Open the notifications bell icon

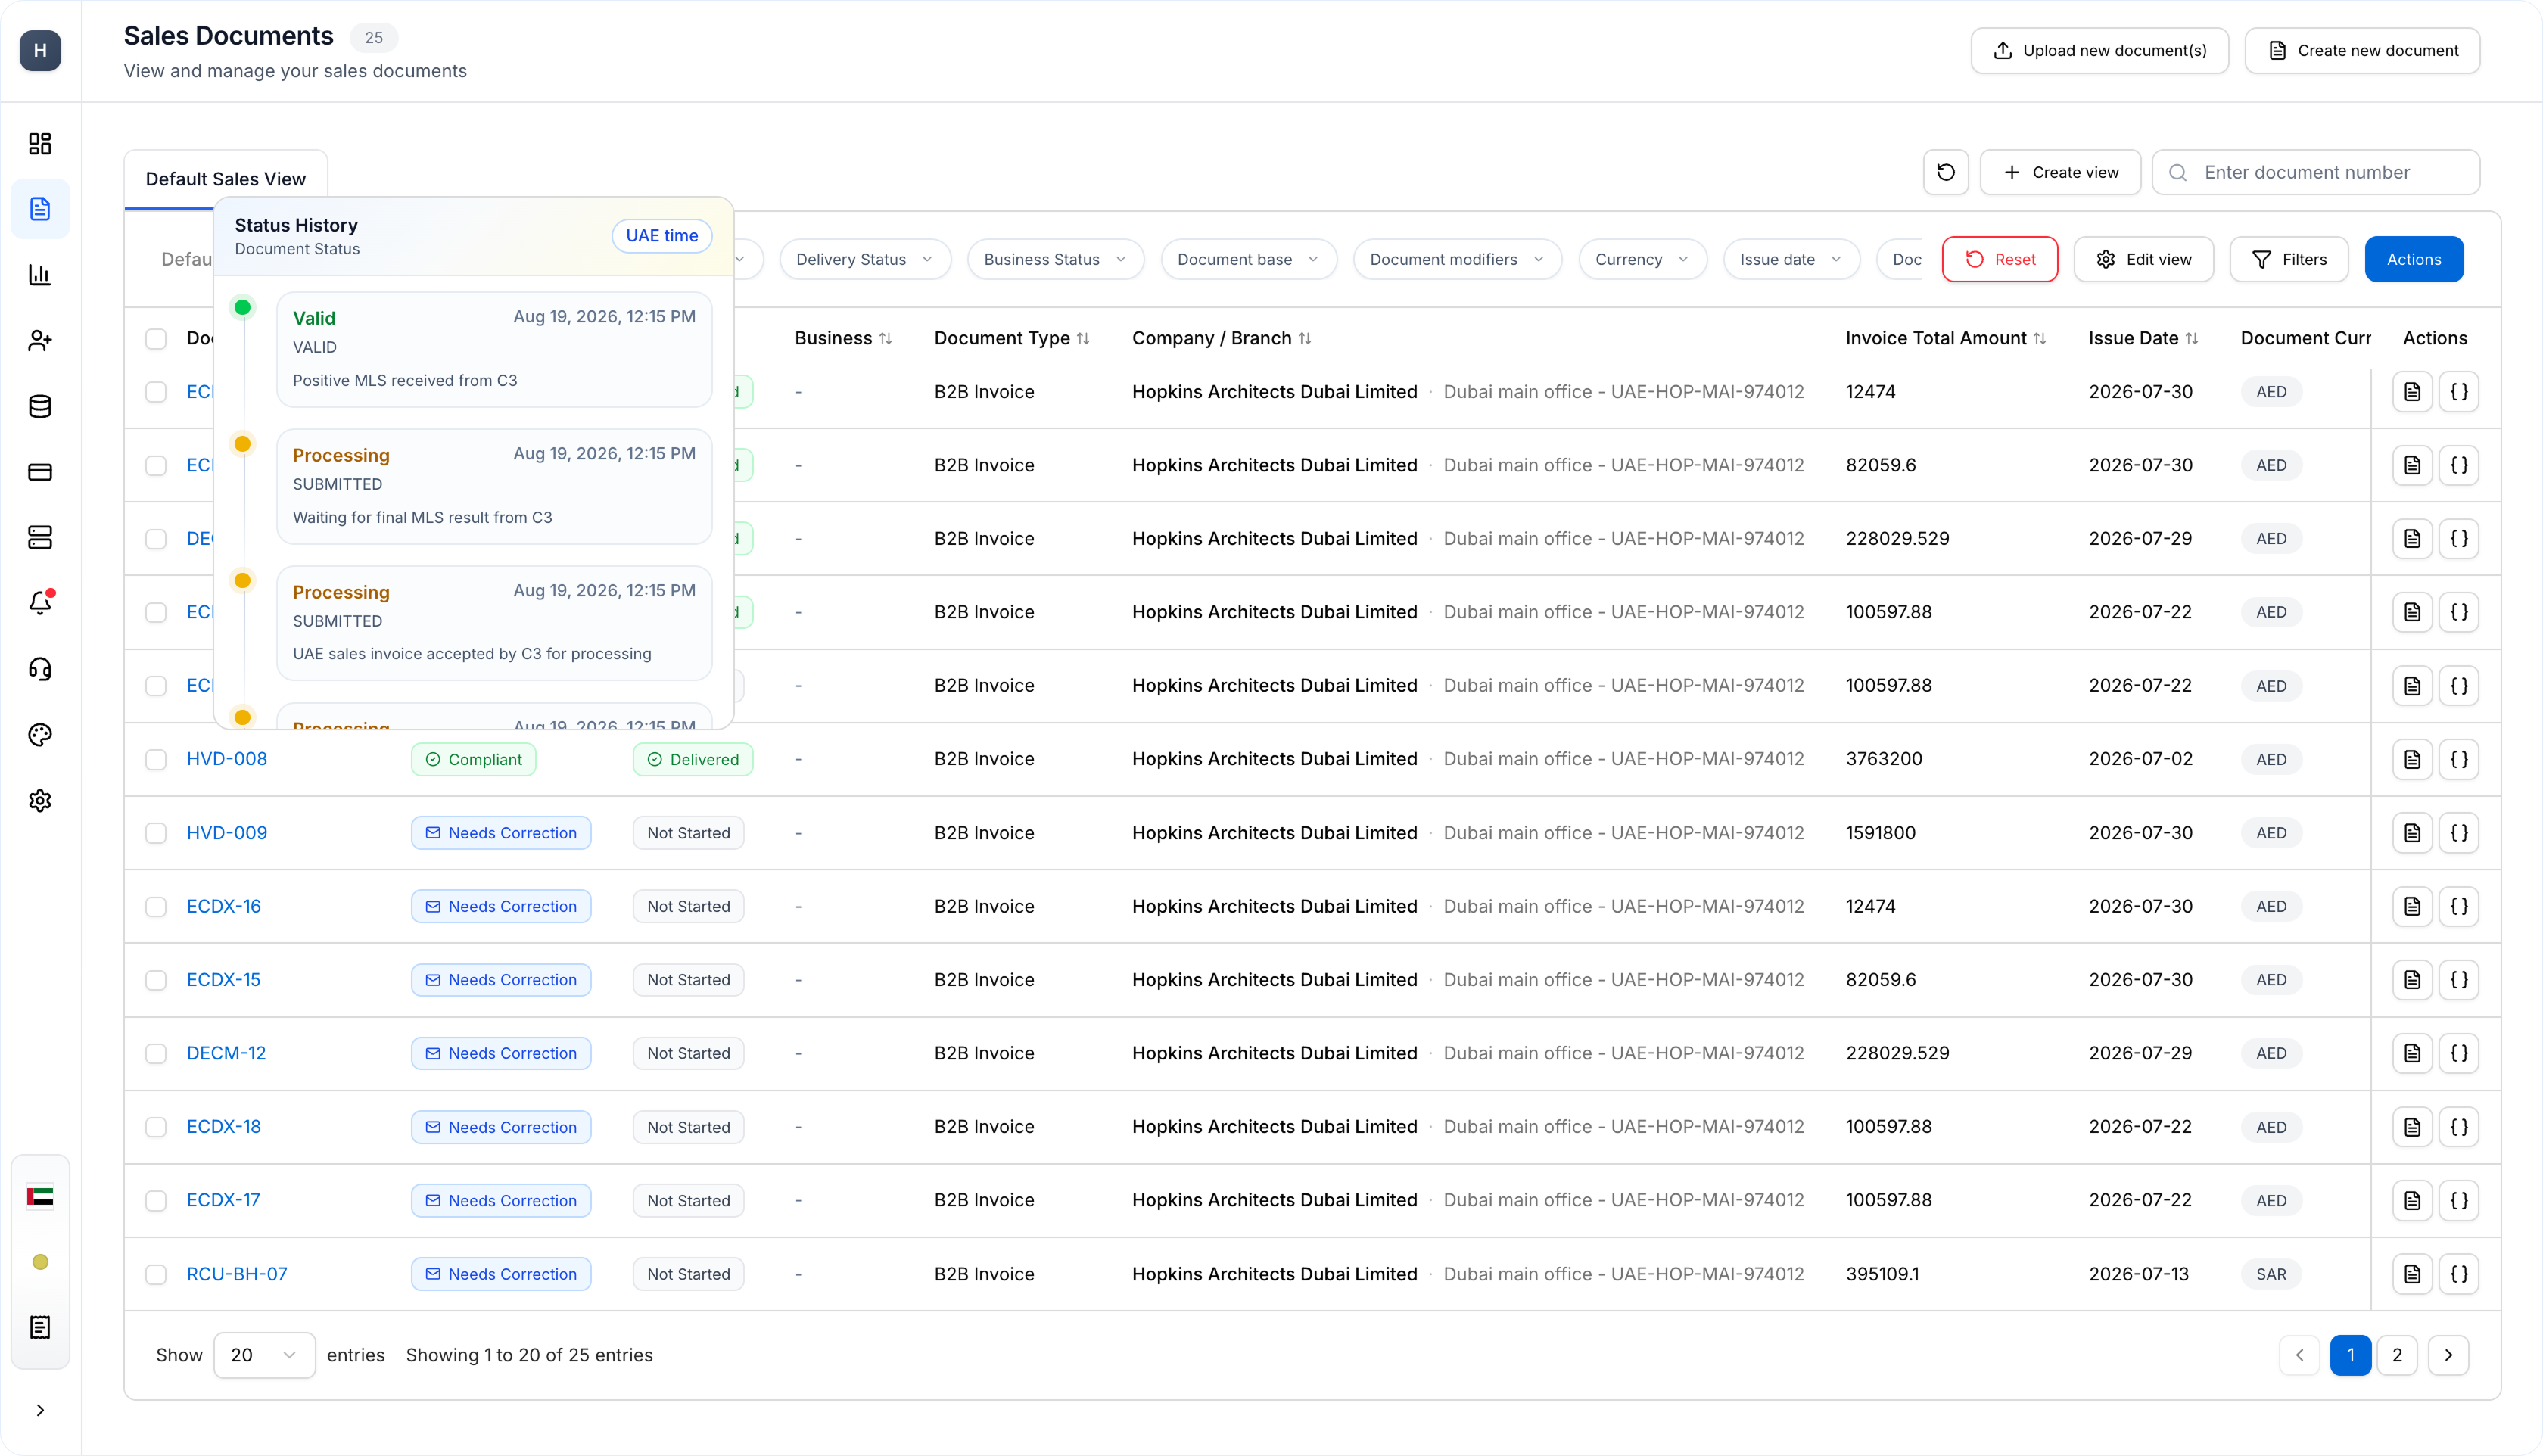(40, 603)
